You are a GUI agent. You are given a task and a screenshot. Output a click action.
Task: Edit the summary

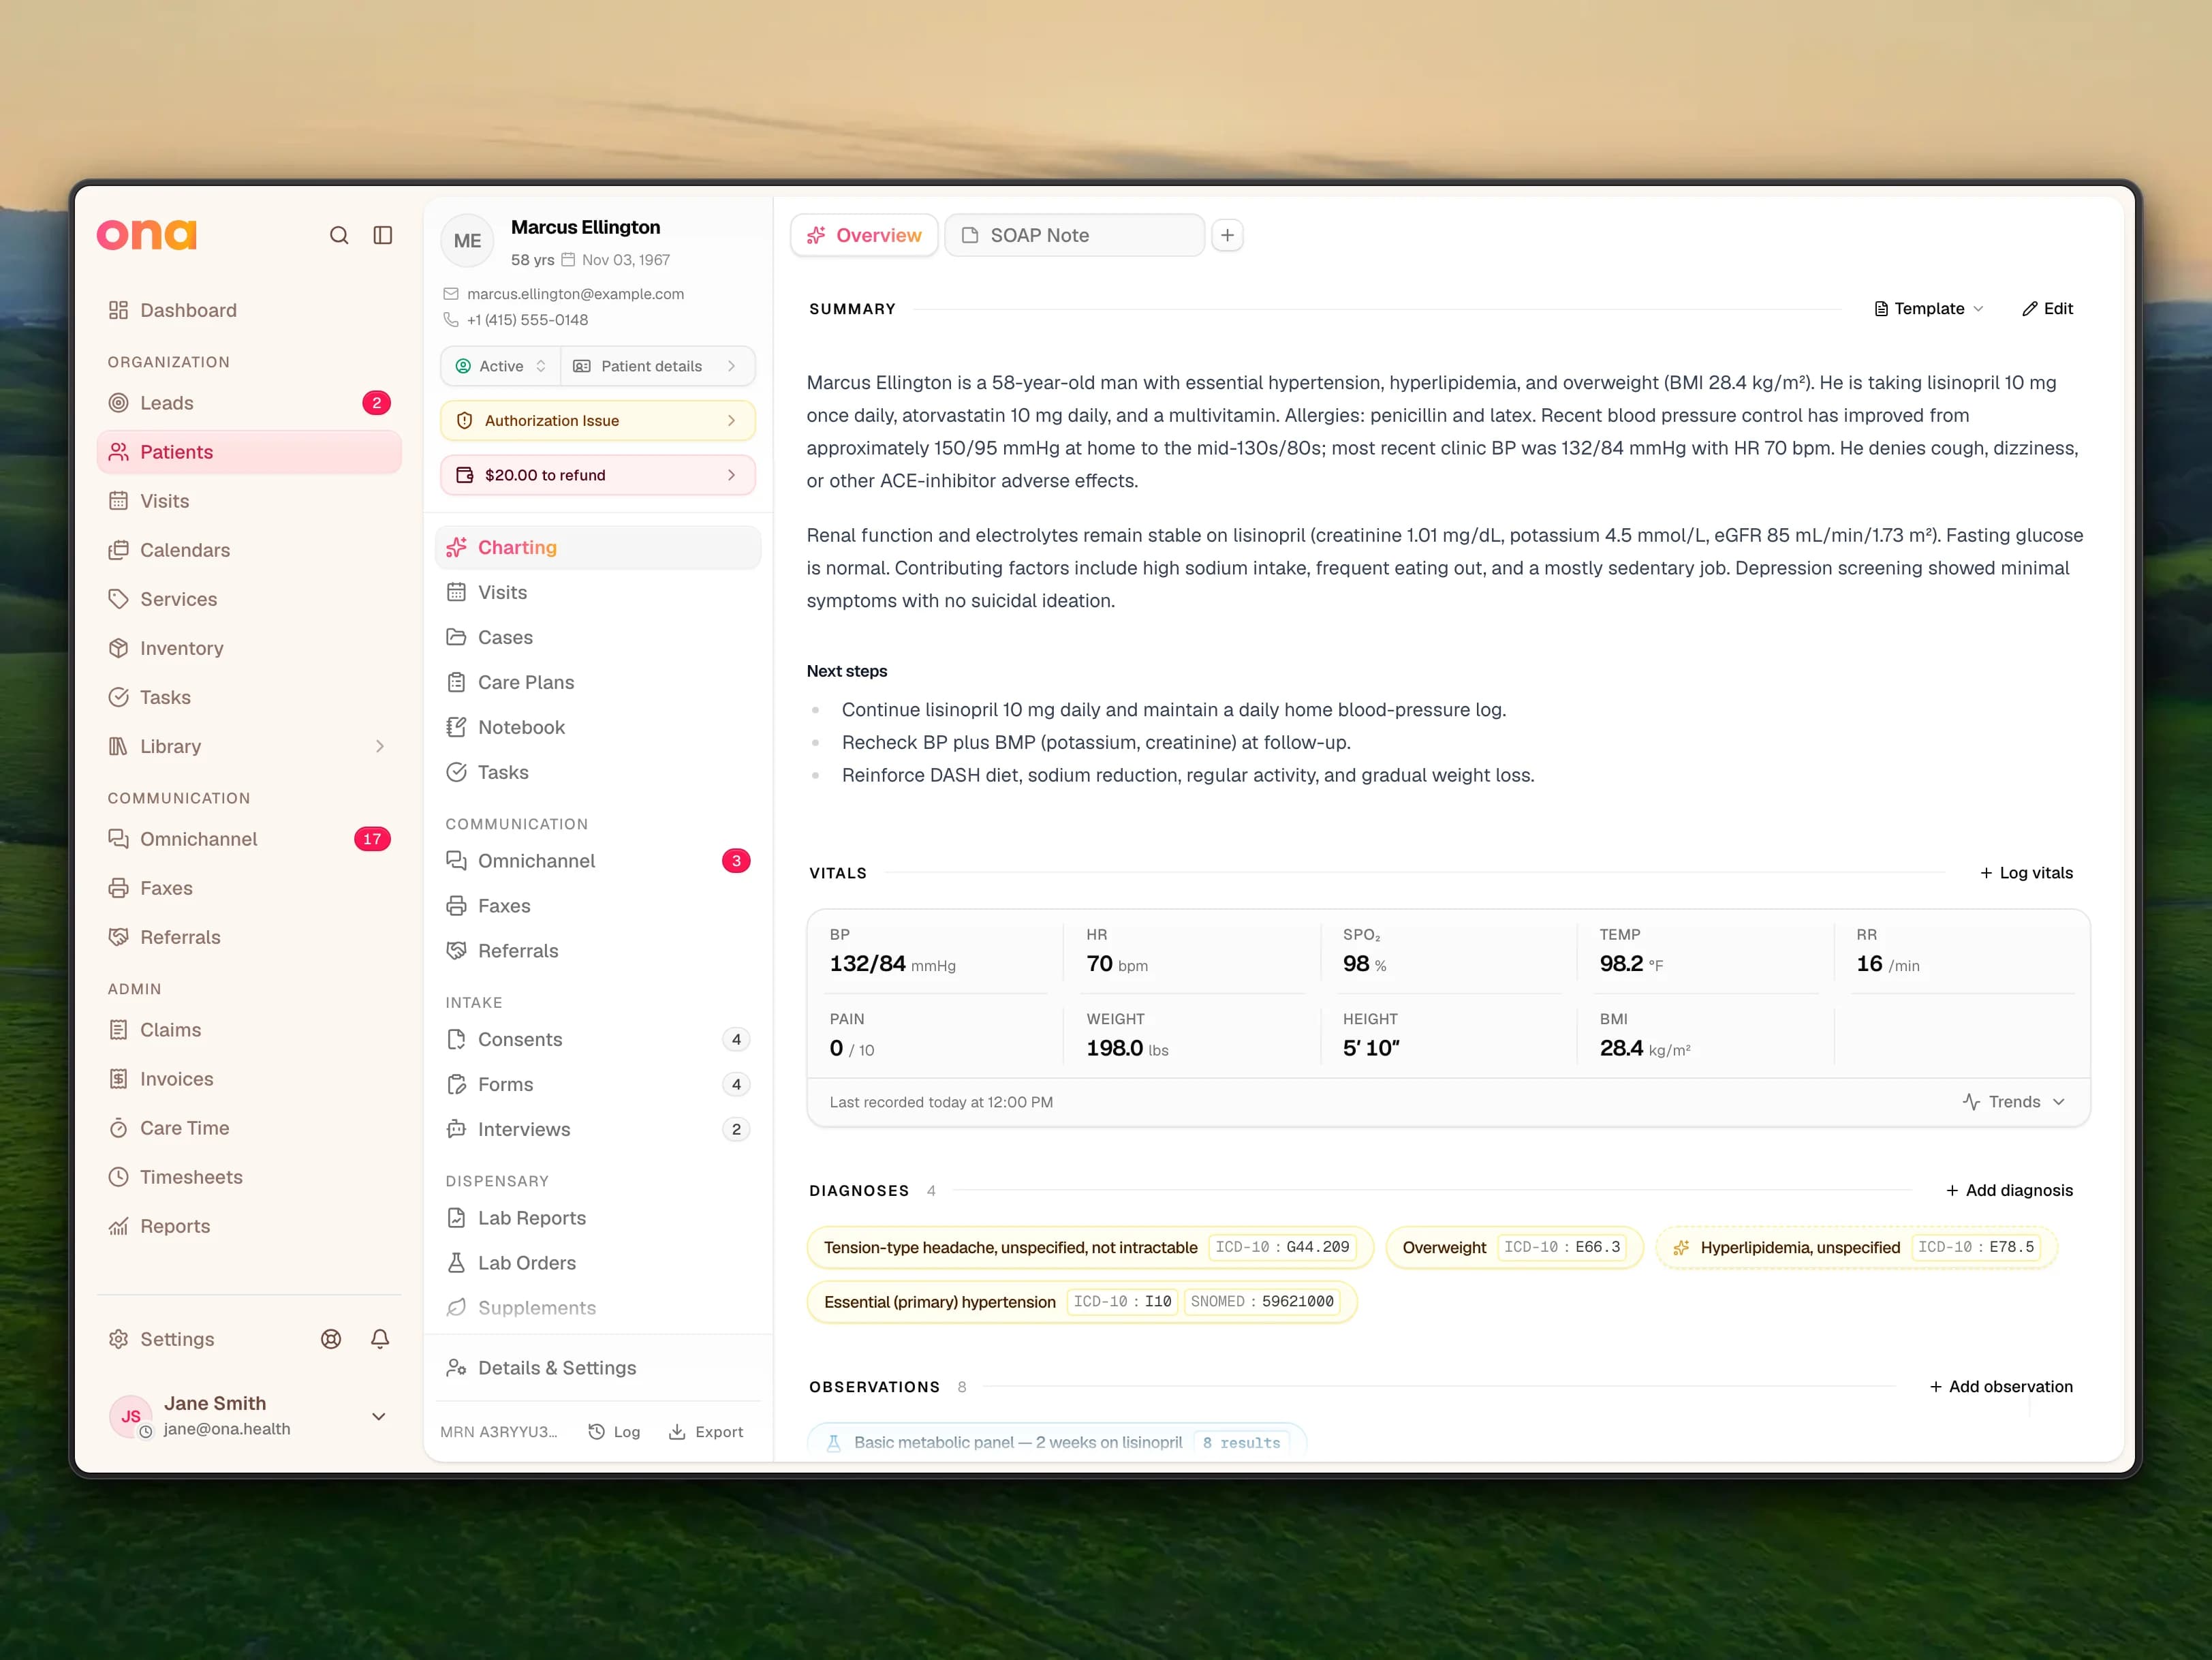(2048, 309)
